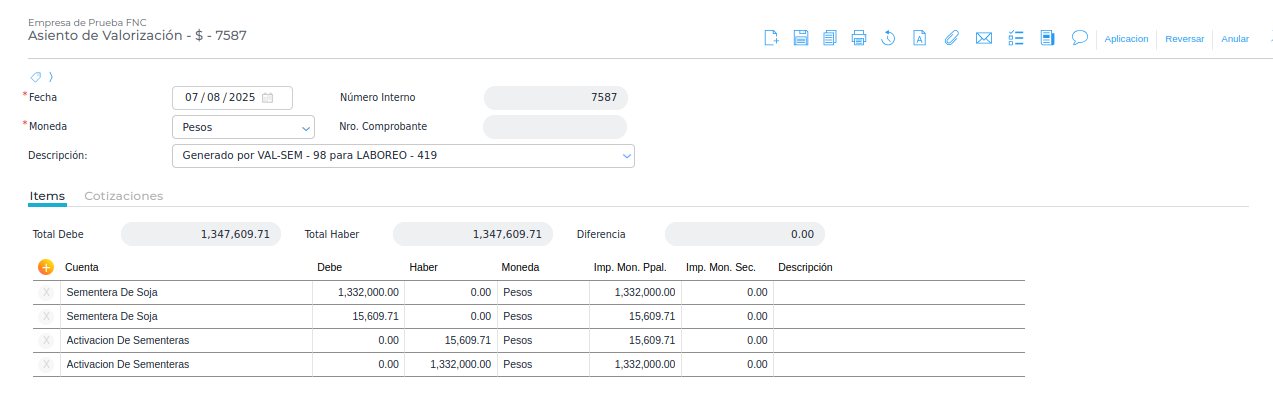Click the Haber column header
Screen dimensions: 1273x396
tap(423, 268)
